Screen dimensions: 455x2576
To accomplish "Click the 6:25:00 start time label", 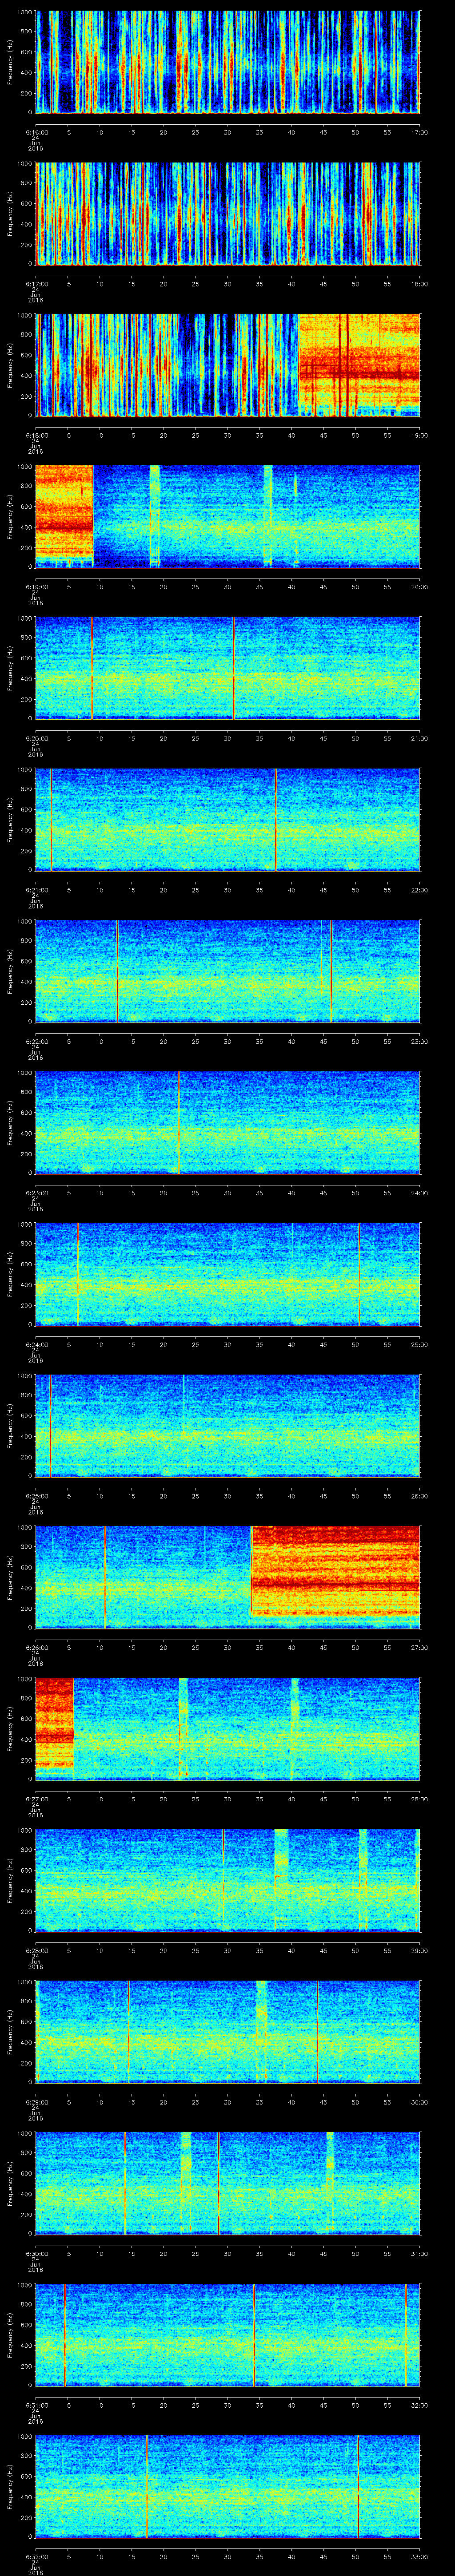I will point(36,1495).
